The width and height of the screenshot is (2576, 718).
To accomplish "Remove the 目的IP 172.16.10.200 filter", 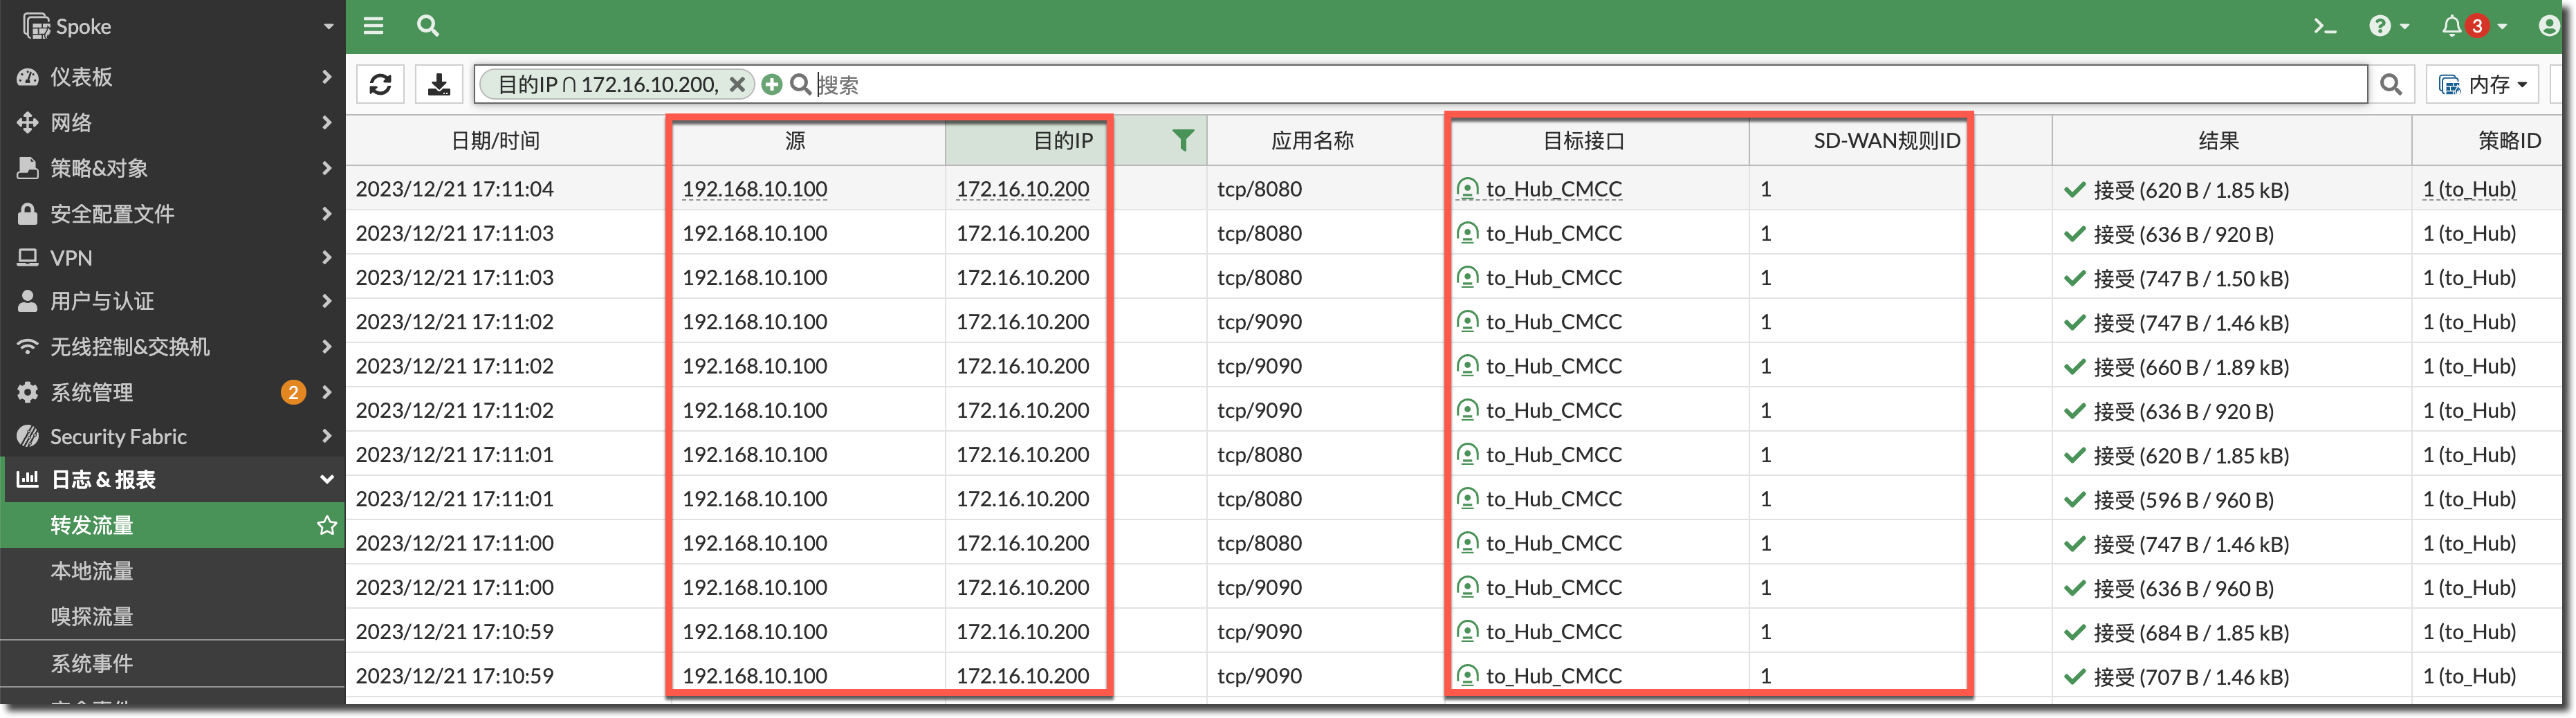I will click(737, 85).
